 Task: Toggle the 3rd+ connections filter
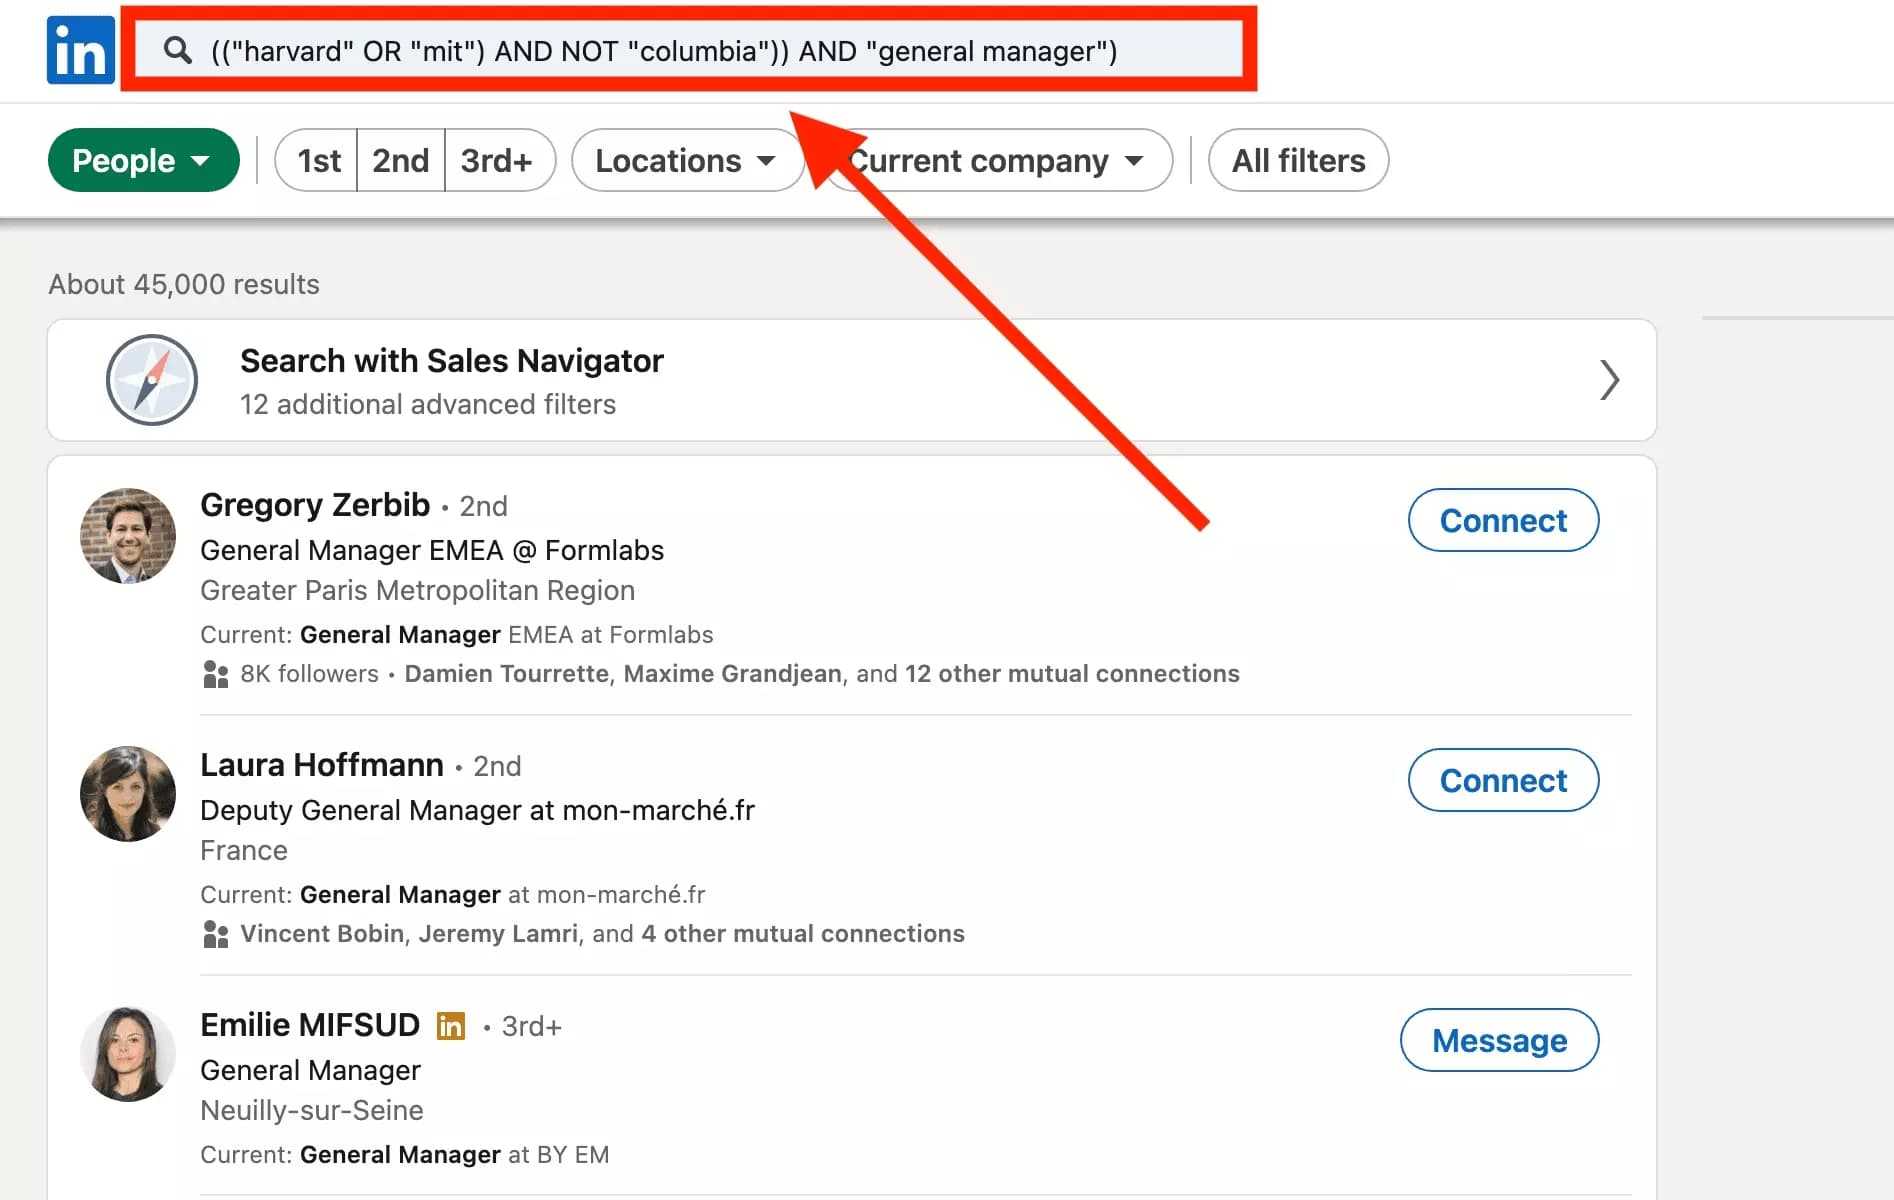[x=498, y=160]
